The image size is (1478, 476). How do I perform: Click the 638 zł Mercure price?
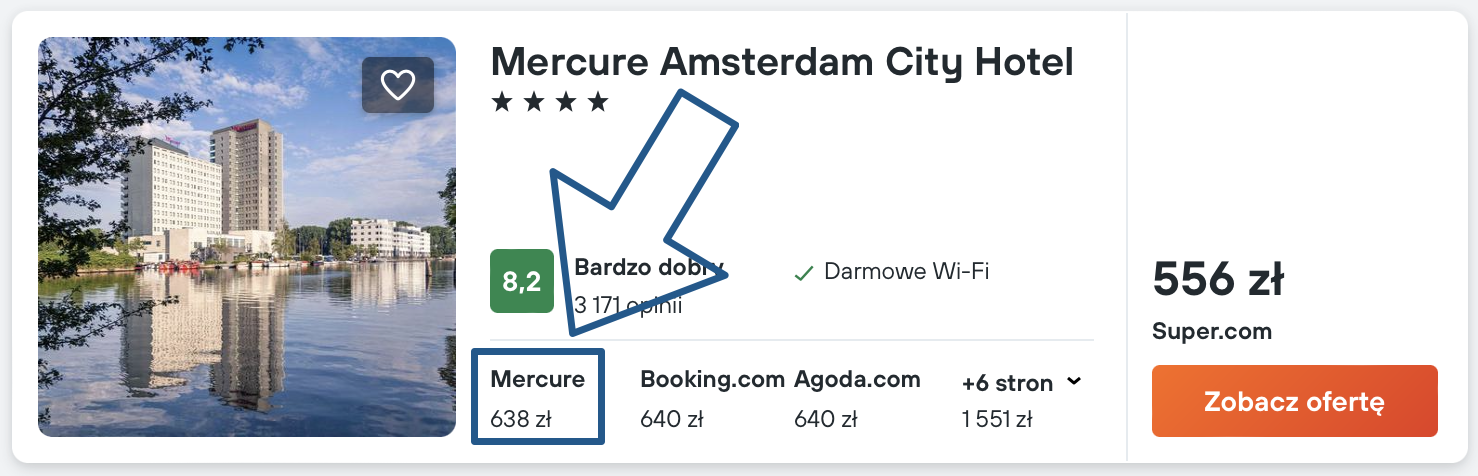(520, 419)
